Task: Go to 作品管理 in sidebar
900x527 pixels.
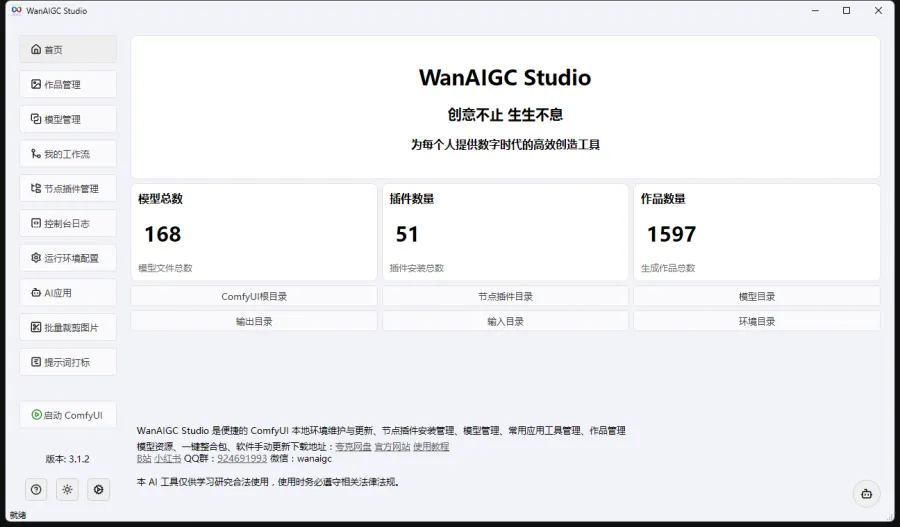Action: tap(68, 84)
